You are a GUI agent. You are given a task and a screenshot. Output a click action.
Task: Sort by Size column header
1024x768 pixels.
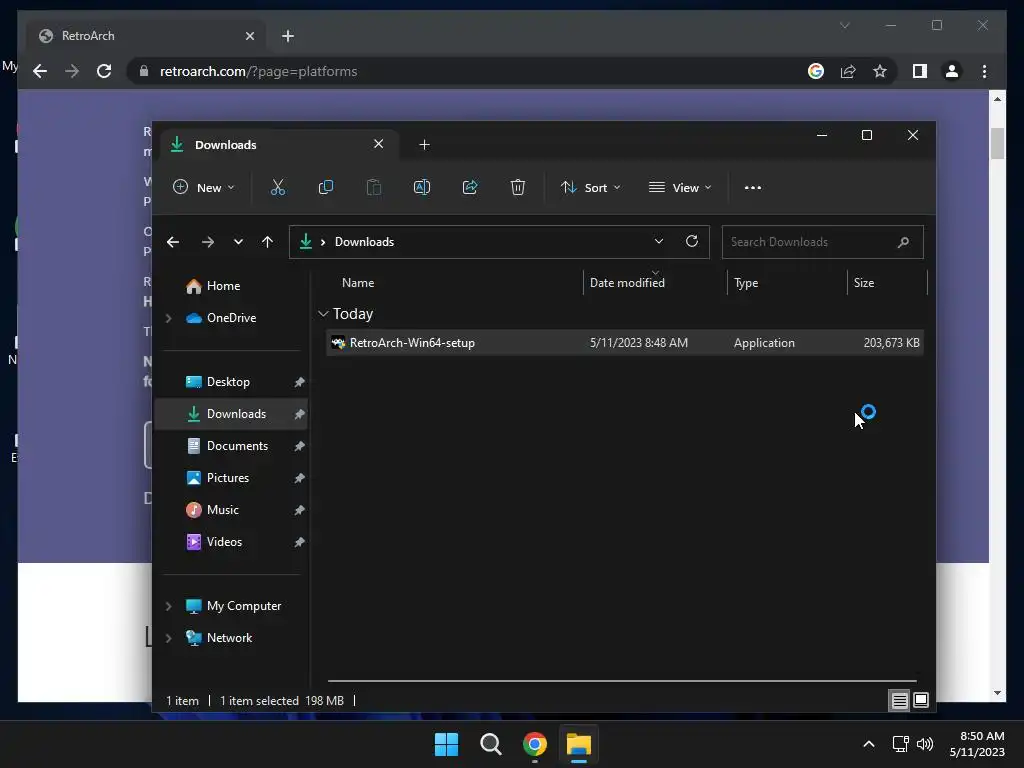(864, 283)
